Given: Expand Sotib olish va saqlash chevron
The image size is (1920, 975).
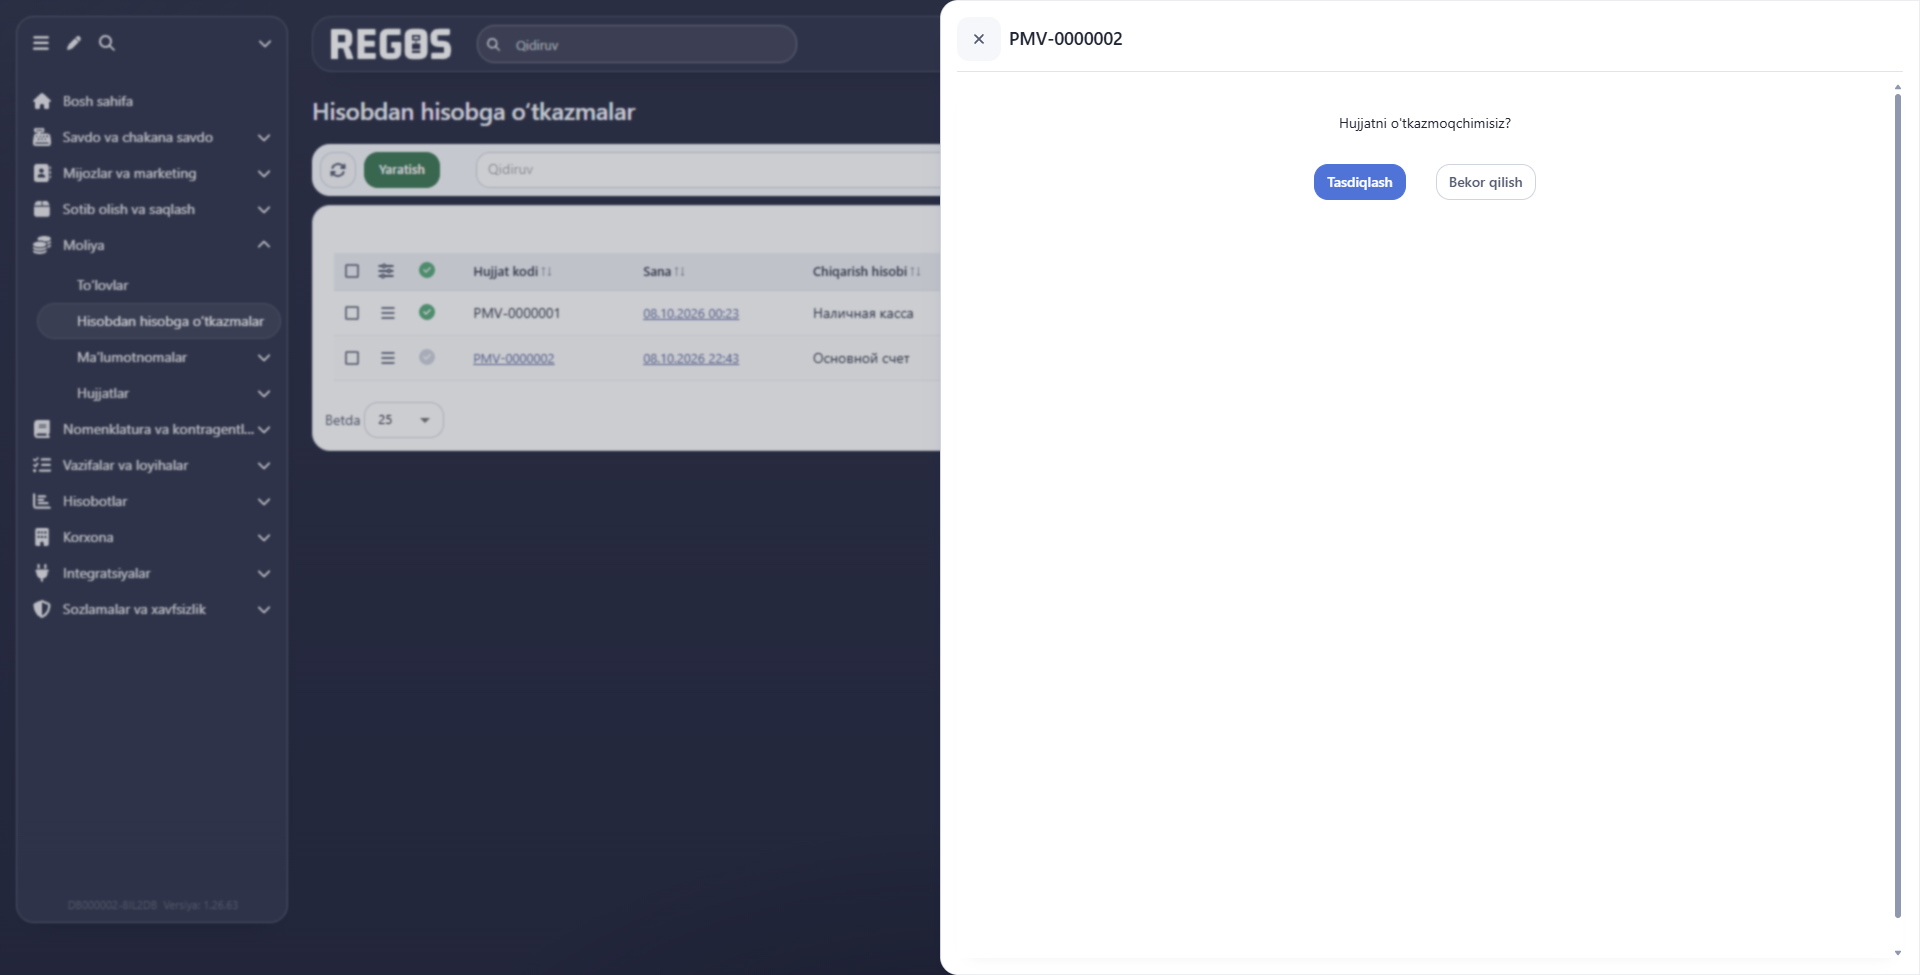Looking at the screenshot, I should [264, 209].
